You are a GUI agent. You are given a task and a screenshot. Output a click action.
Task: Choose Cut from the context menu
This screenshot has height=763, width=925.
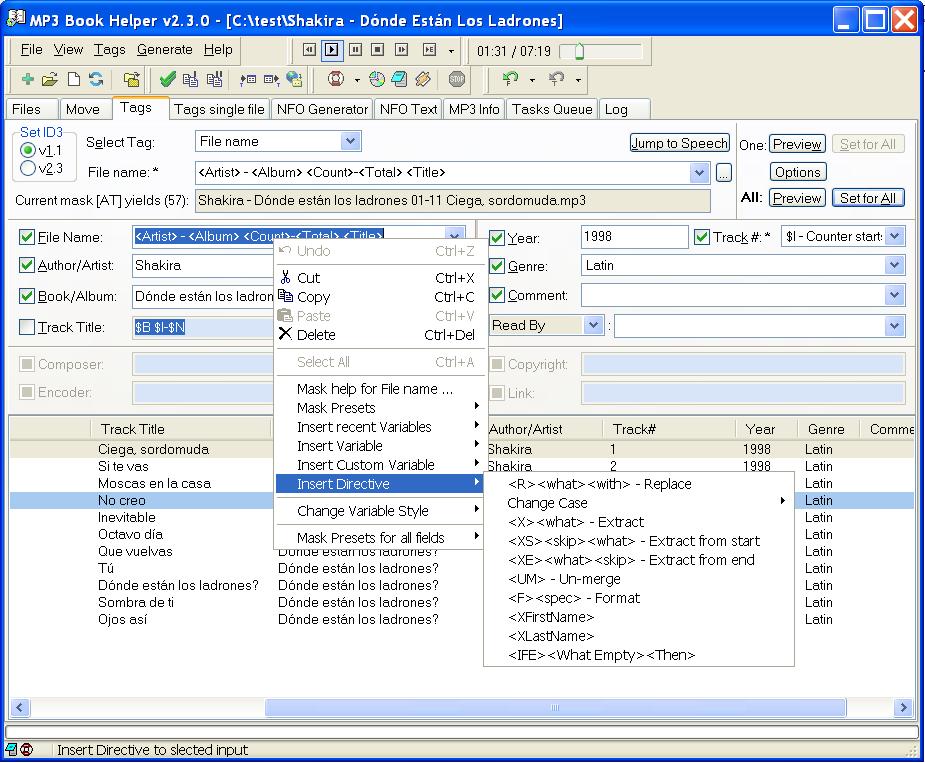(x=379, y=278)
